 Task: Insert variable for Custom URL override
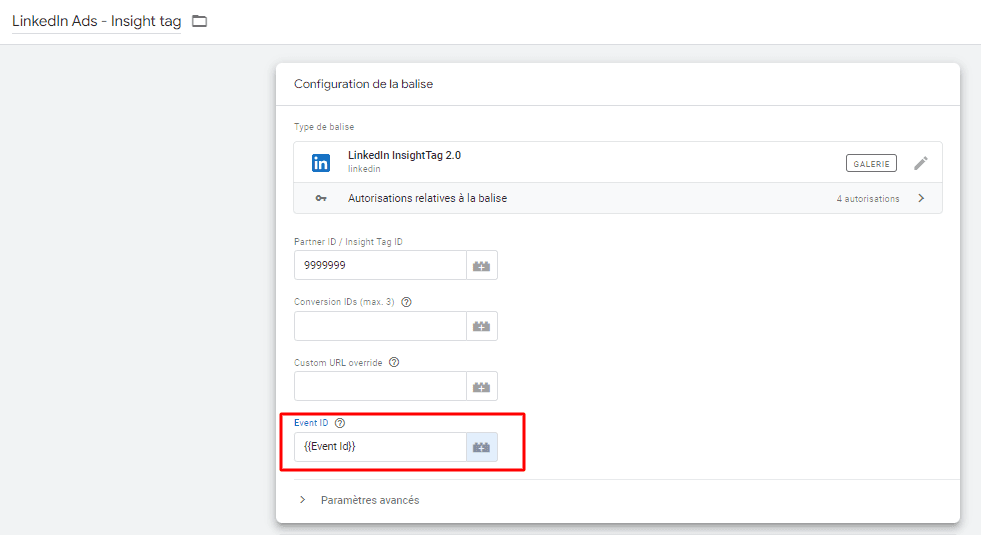pyautogui.click(x=482, y=386)
